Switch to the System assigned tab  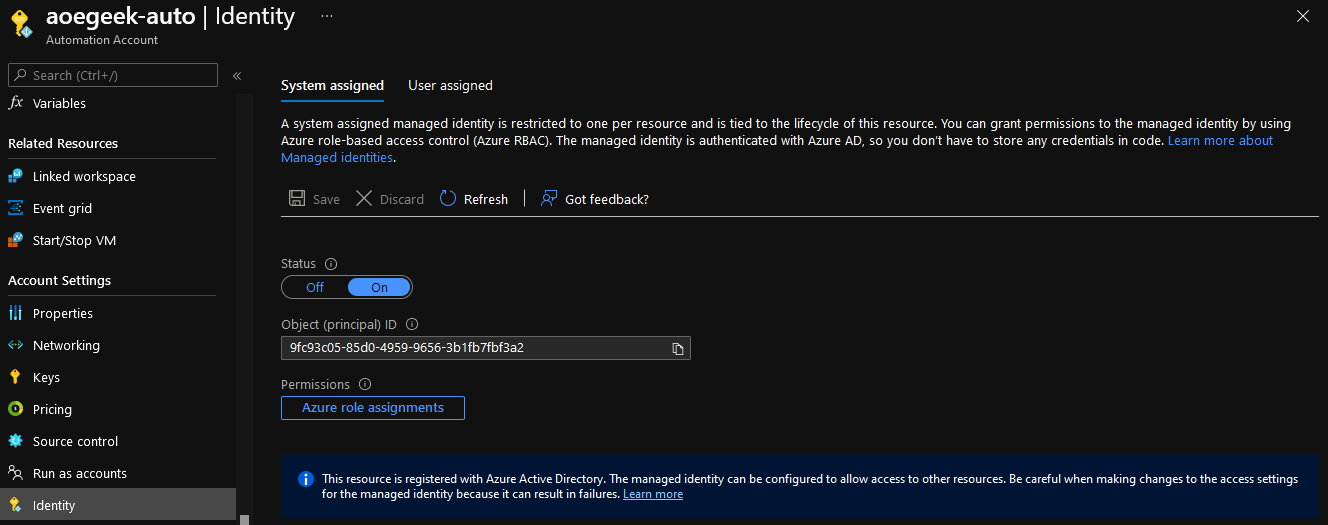pos(332,85)
